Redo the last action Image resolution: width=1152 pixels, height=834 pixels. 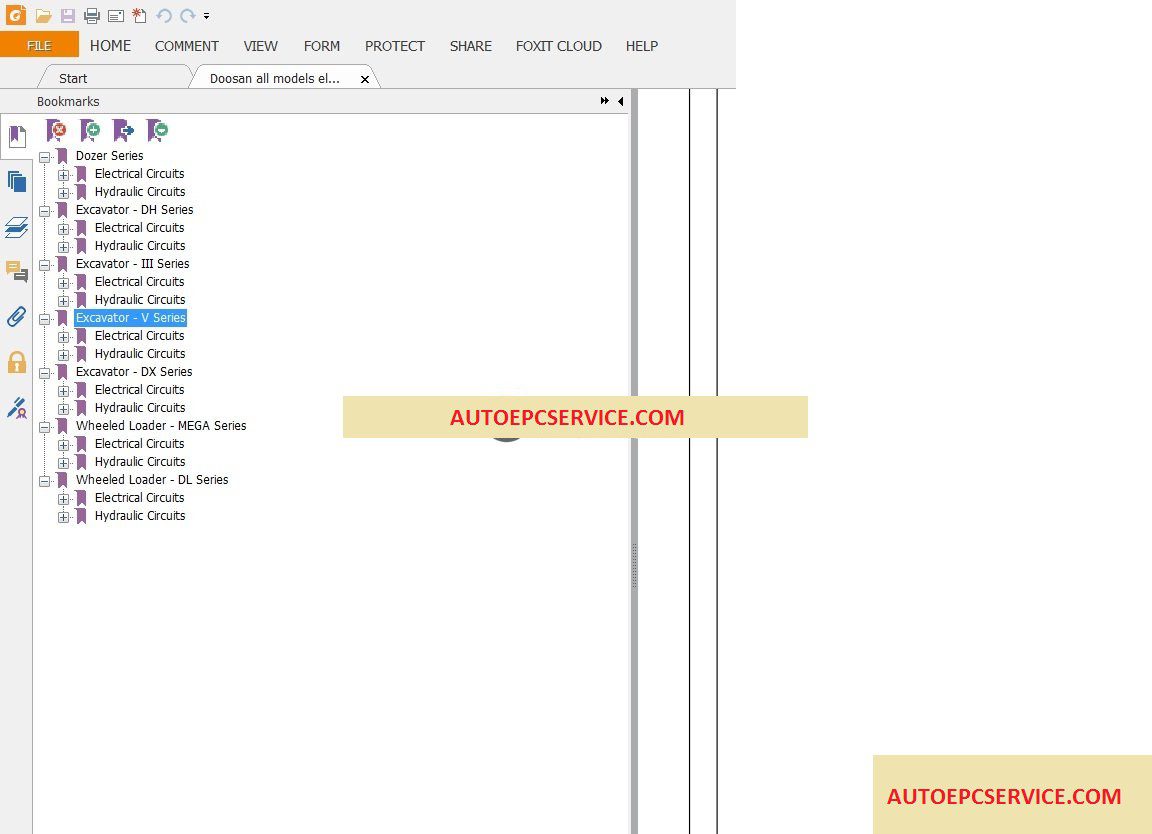click(x=187, y=15)
